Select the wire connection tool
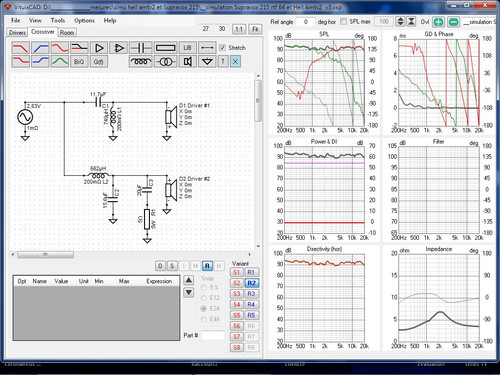This screenshot has height=375, width=500. pos(207,48)
